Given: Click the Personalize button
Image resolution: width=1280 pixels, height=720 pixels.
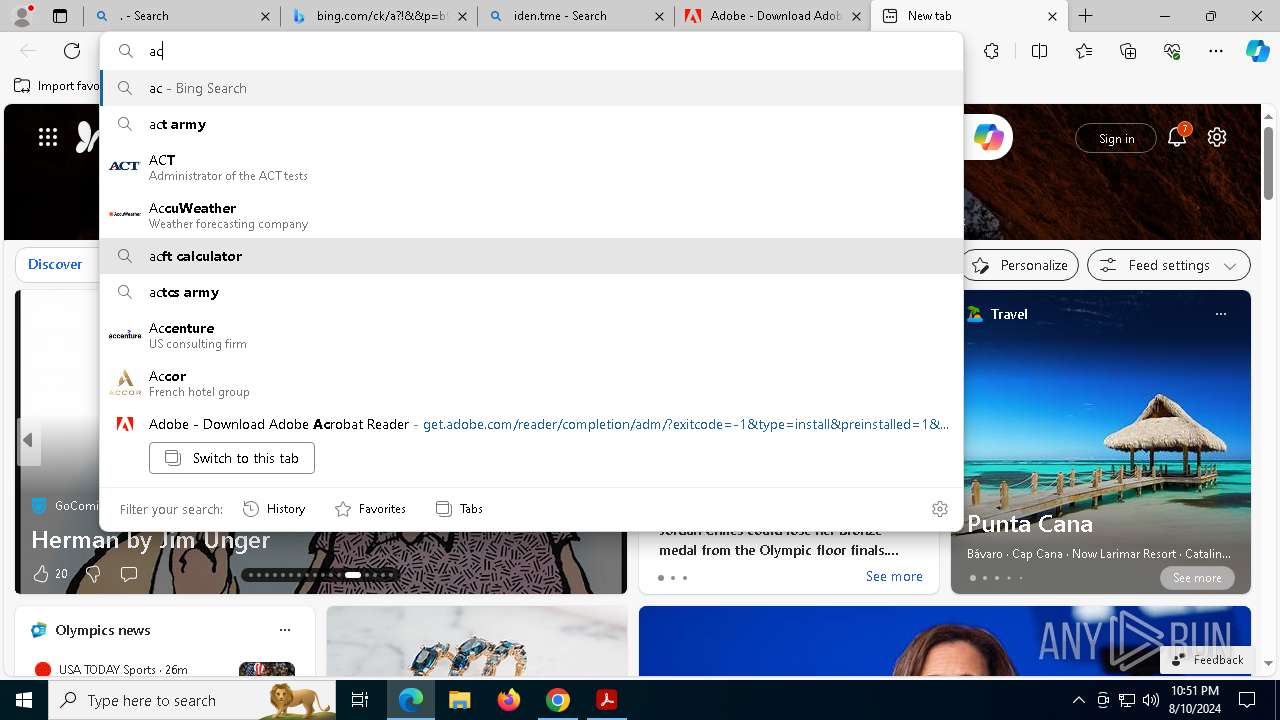Looking at the screenshot, I should pos(1020,265).
